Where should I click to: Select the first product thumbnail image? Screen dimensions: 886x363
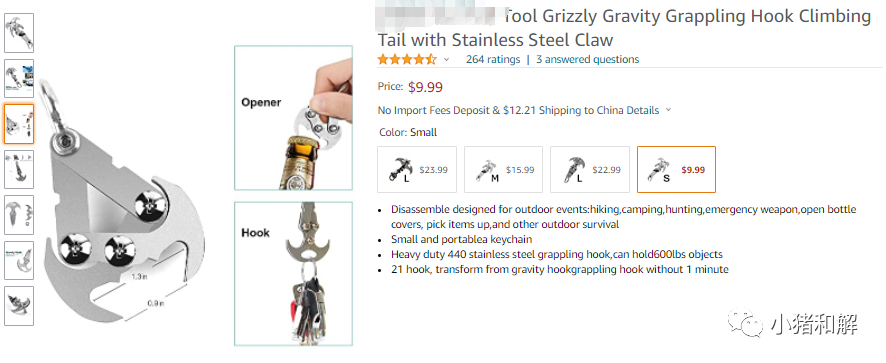(19, 33)
